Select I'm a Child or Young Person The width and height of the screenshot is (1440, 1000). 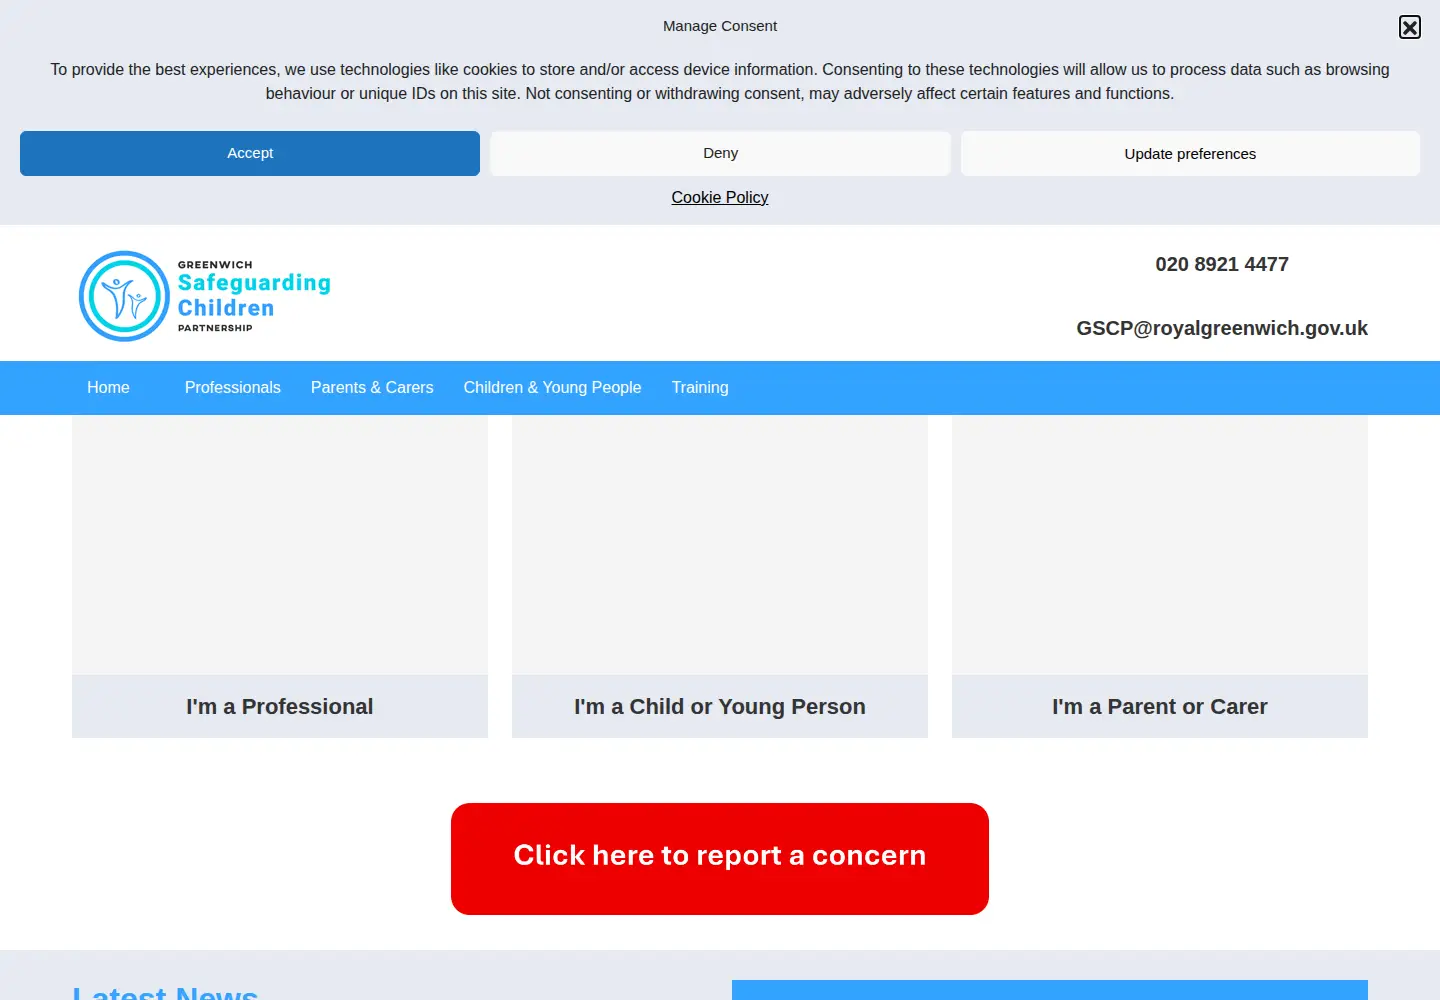[x=720, y=706]
